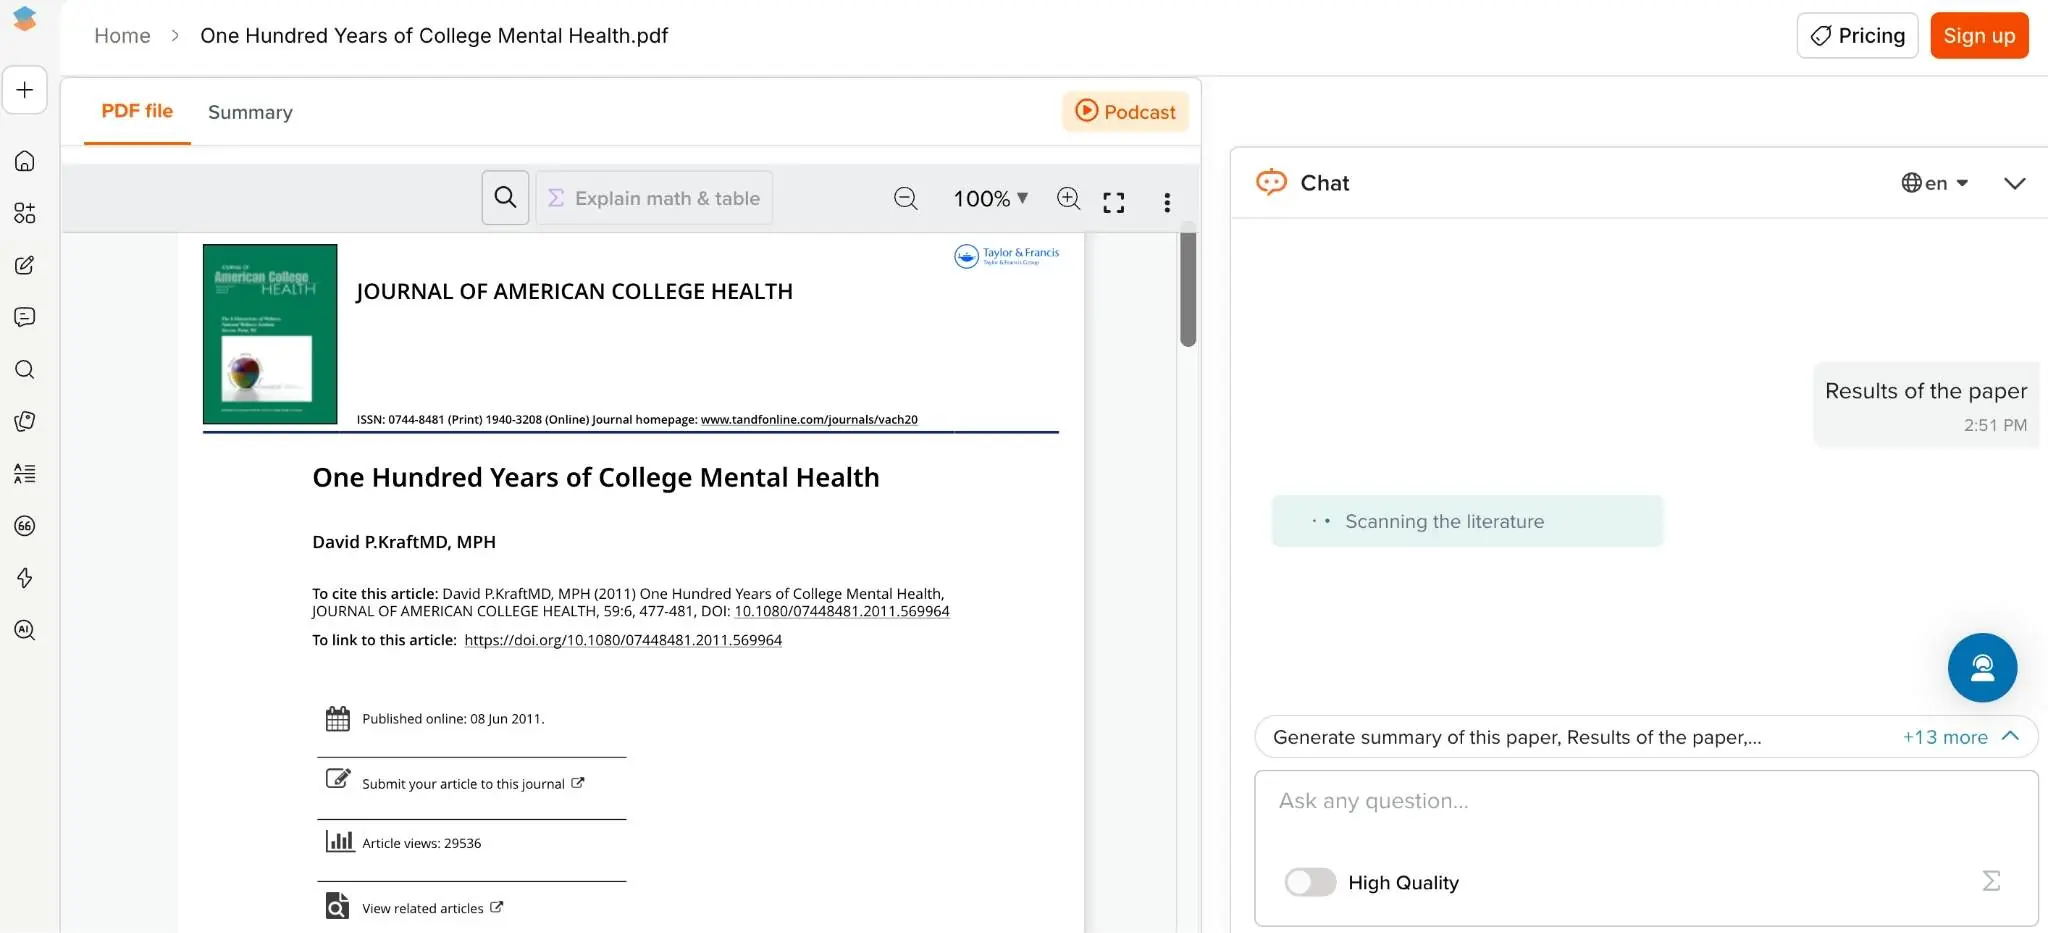Open the home icon in sidebar
Viewport: 2048px width, 933px height.
pyautogui.click(x=25, y=161)
